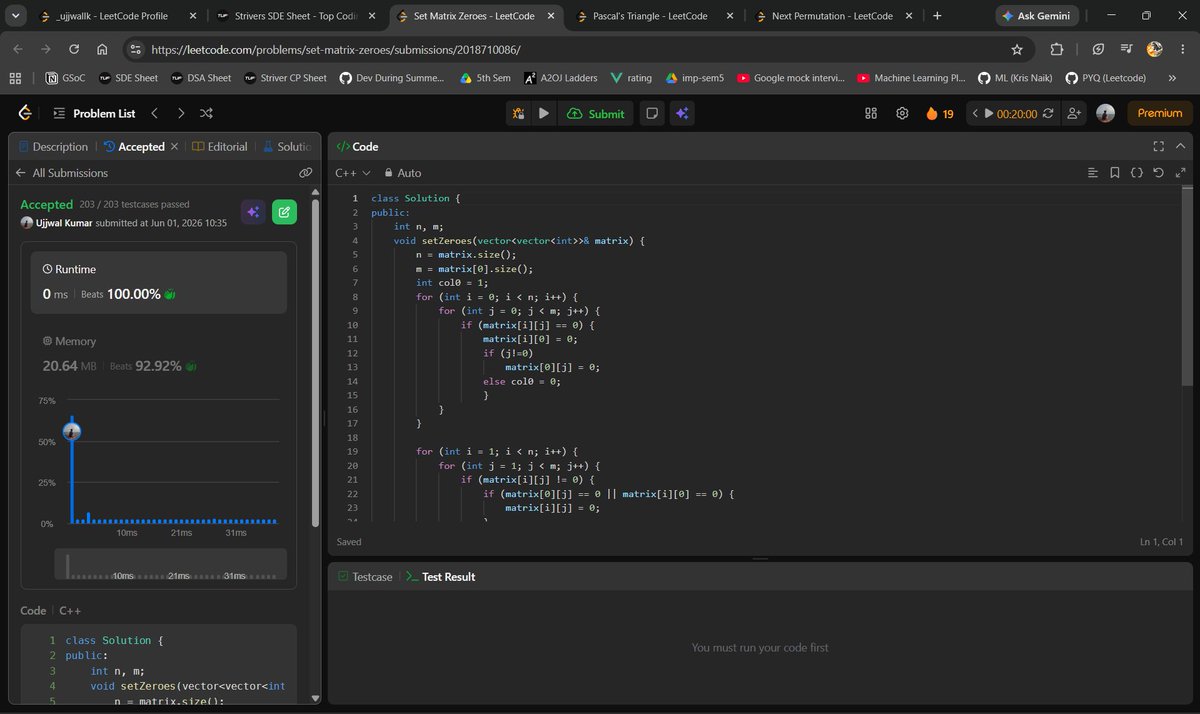The height and width of the screenshot is (714, 1200).
Task: Expand the editor with diagonal arrows icon
Action: 1180,173
